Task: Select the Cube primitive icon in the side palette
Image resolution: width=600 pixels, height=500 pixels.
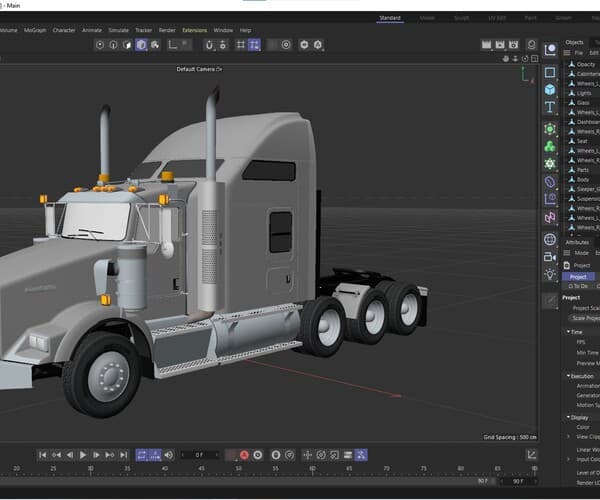Action: coord(550,89)
